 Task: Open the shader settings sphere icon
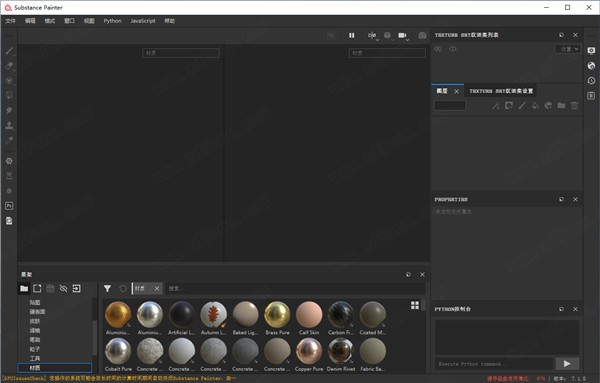pyautogui.click(x=591, y=65)
